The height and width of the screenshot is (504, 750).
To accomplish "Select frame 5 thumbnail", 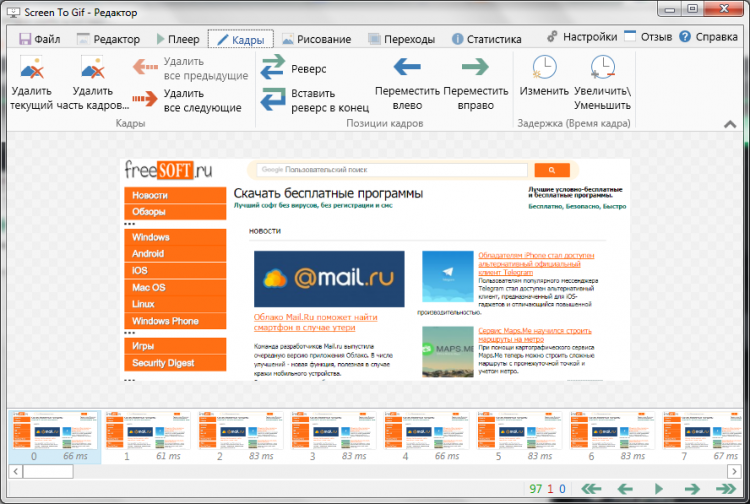I will pyautogui.click(x=519, y=430).
